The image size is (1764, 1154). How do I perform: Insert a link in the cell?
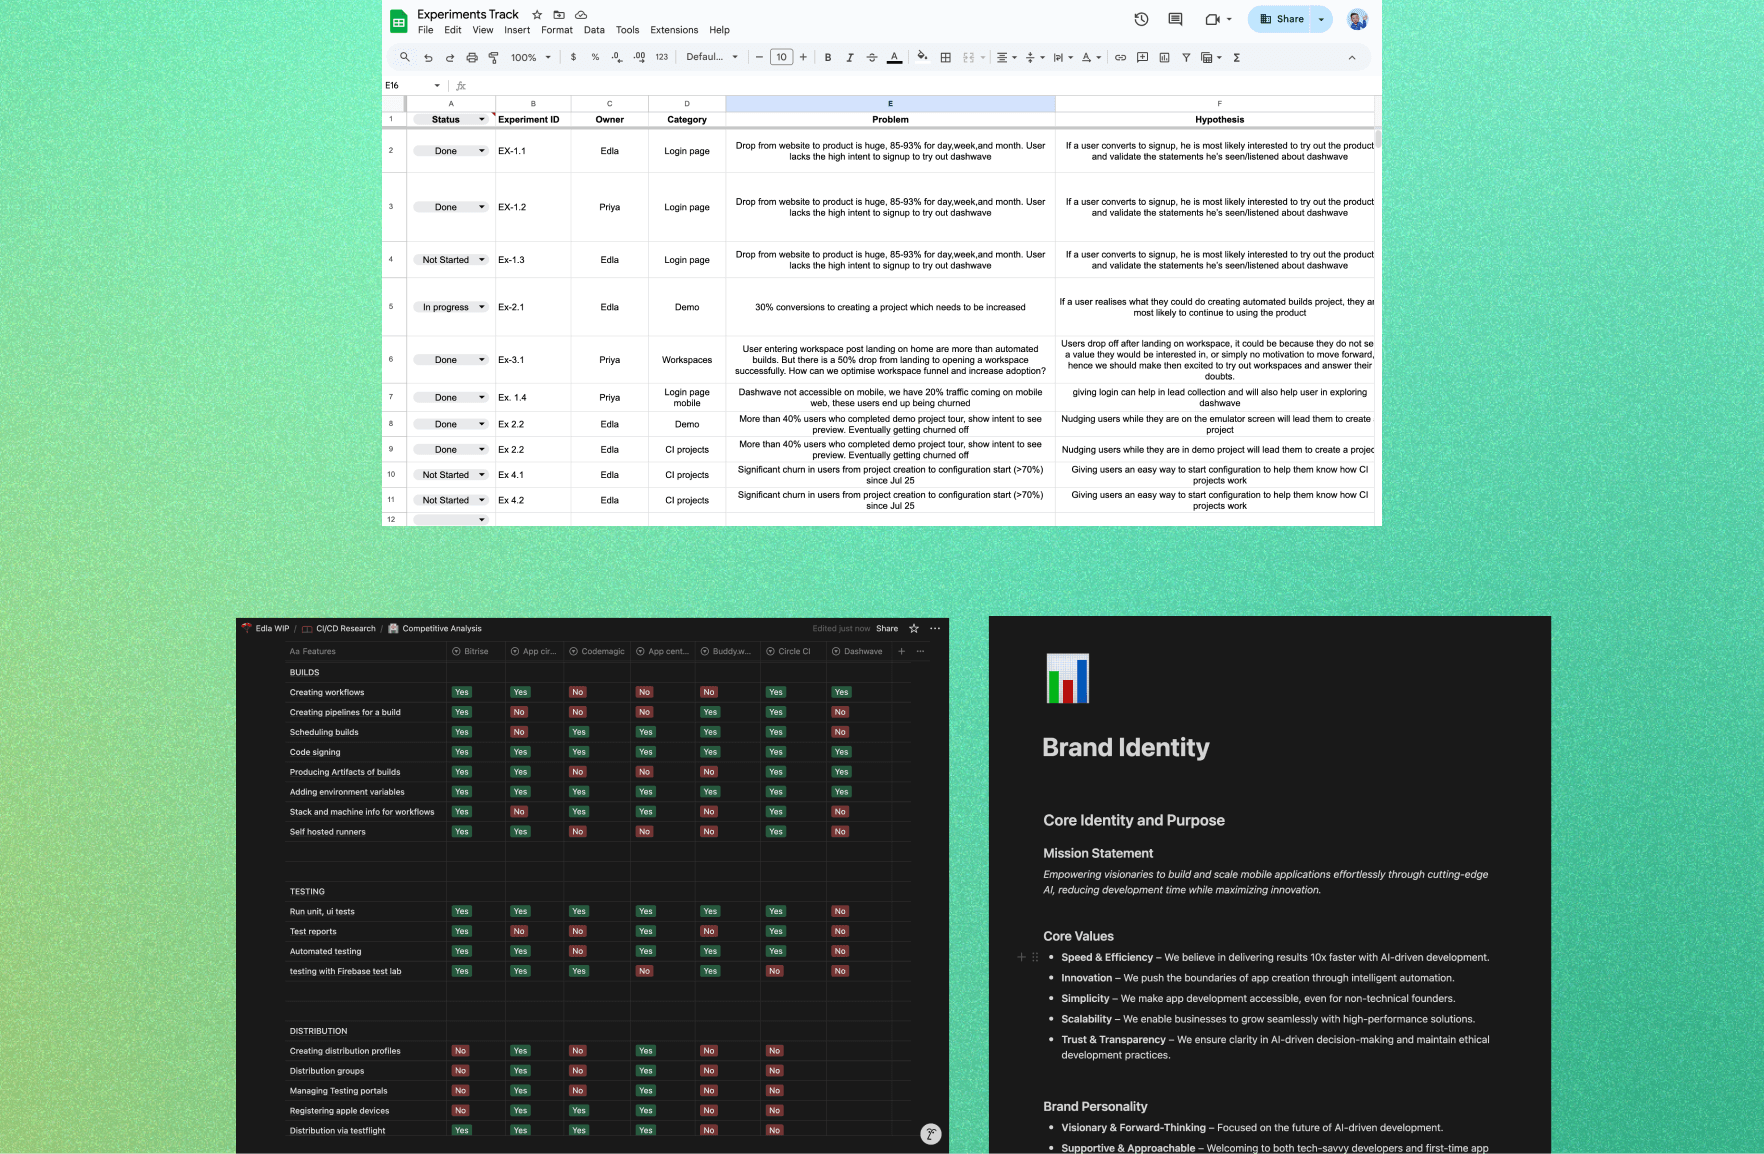(x=1120, y=57)
